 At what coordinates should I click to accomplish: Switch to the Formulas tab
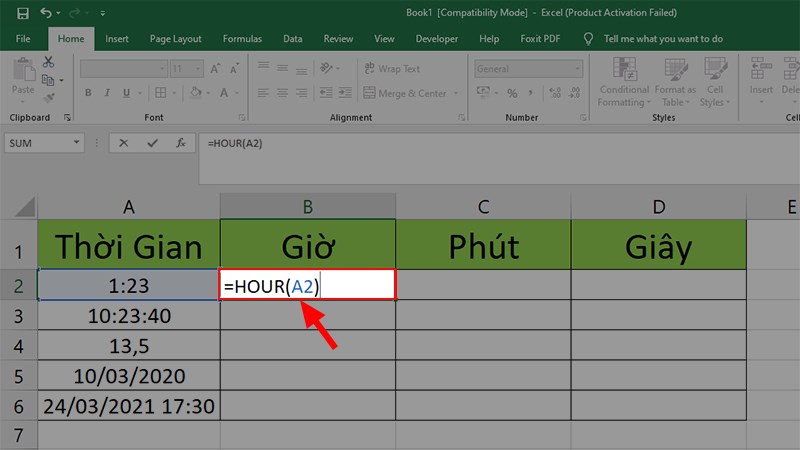coord(242,39)
